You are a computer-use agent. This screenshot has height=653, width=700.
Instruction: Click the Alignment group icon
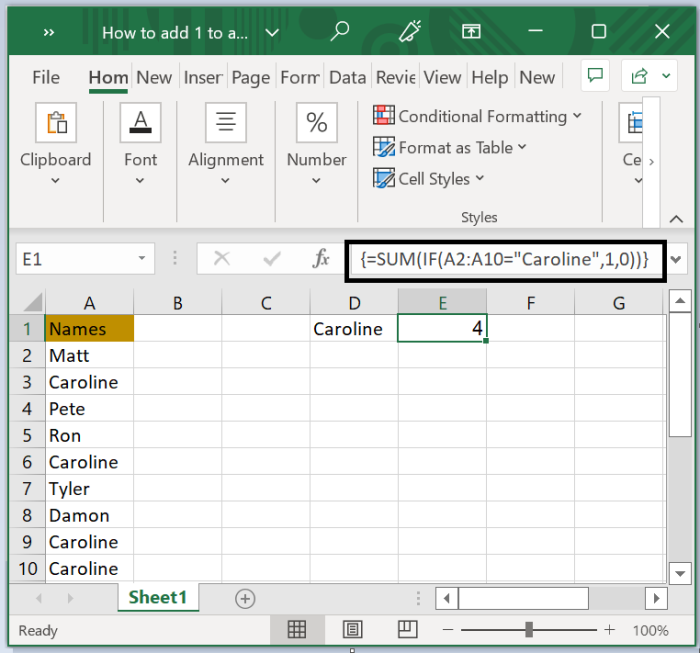coord(226,123)
